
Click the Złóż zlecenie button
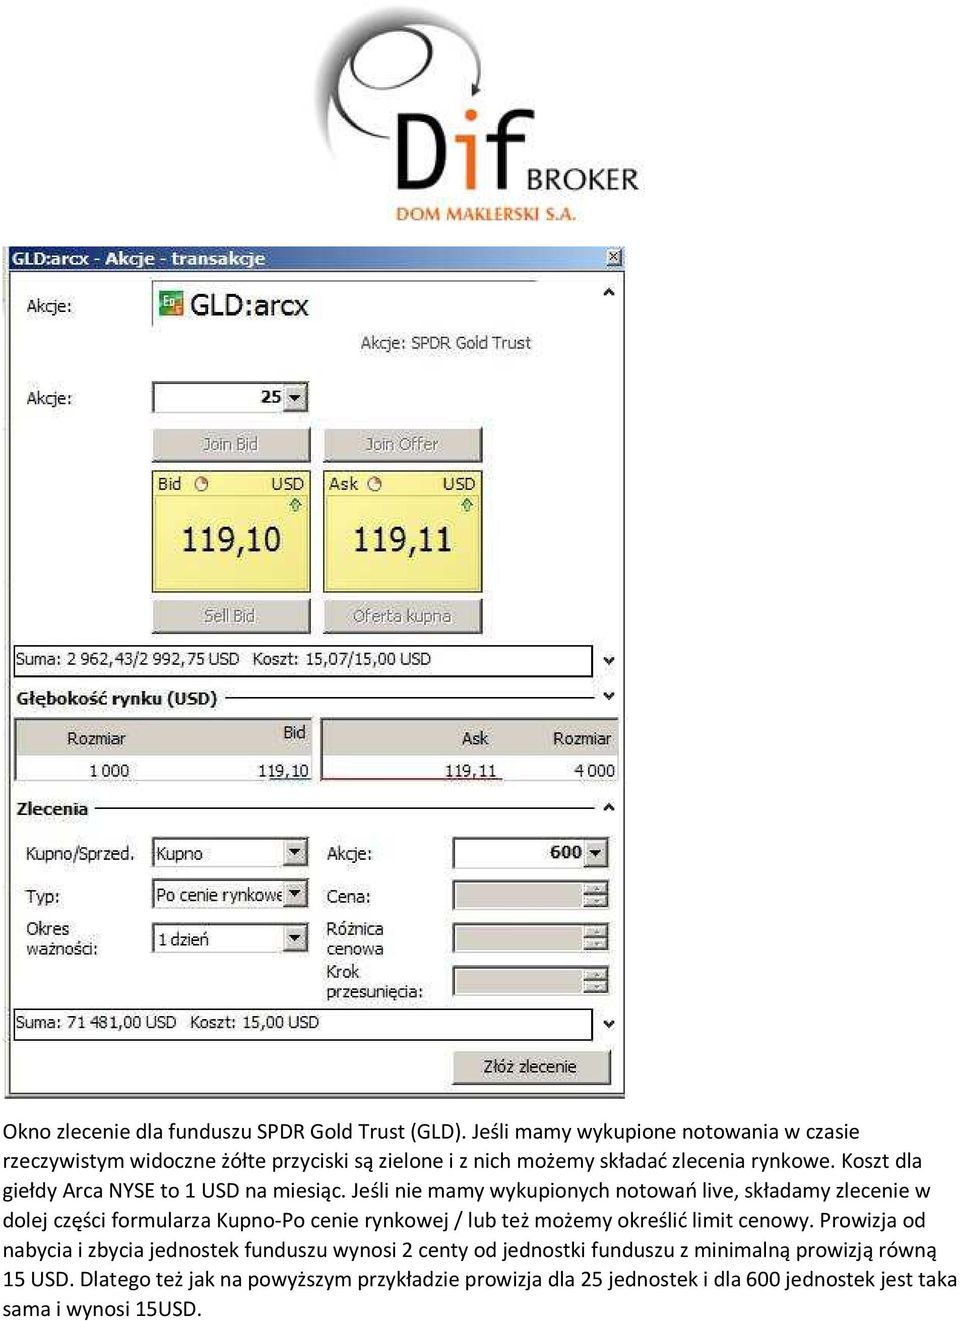[531, 1067]
